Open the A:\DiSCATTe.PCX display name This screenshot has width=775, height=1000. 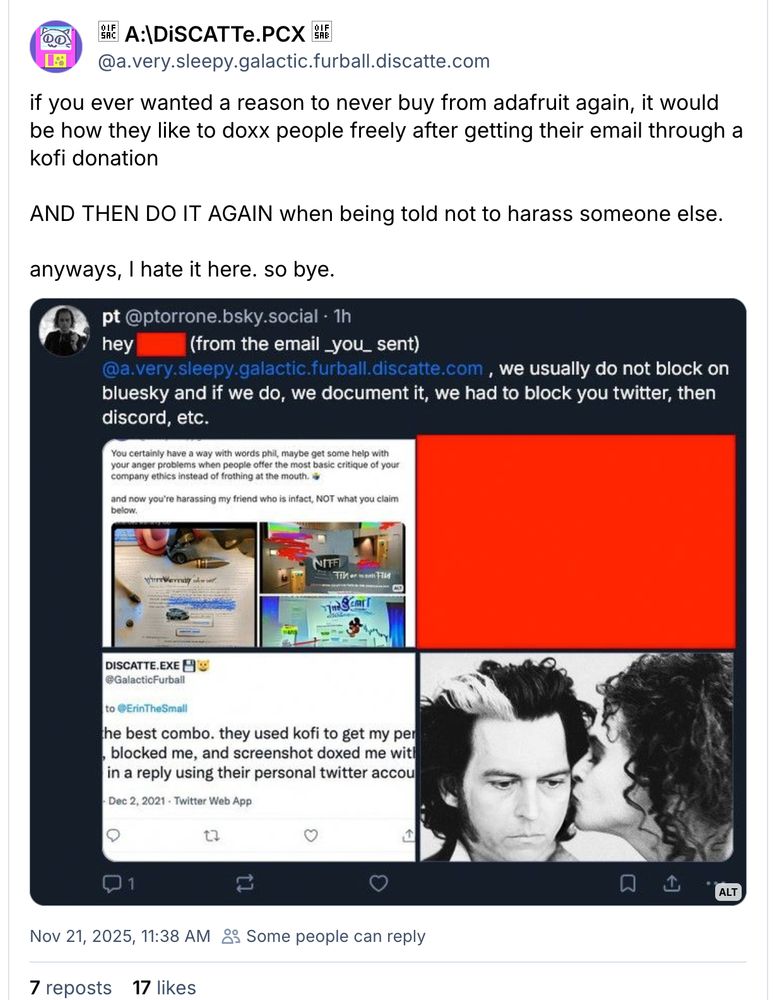point(215,33)
